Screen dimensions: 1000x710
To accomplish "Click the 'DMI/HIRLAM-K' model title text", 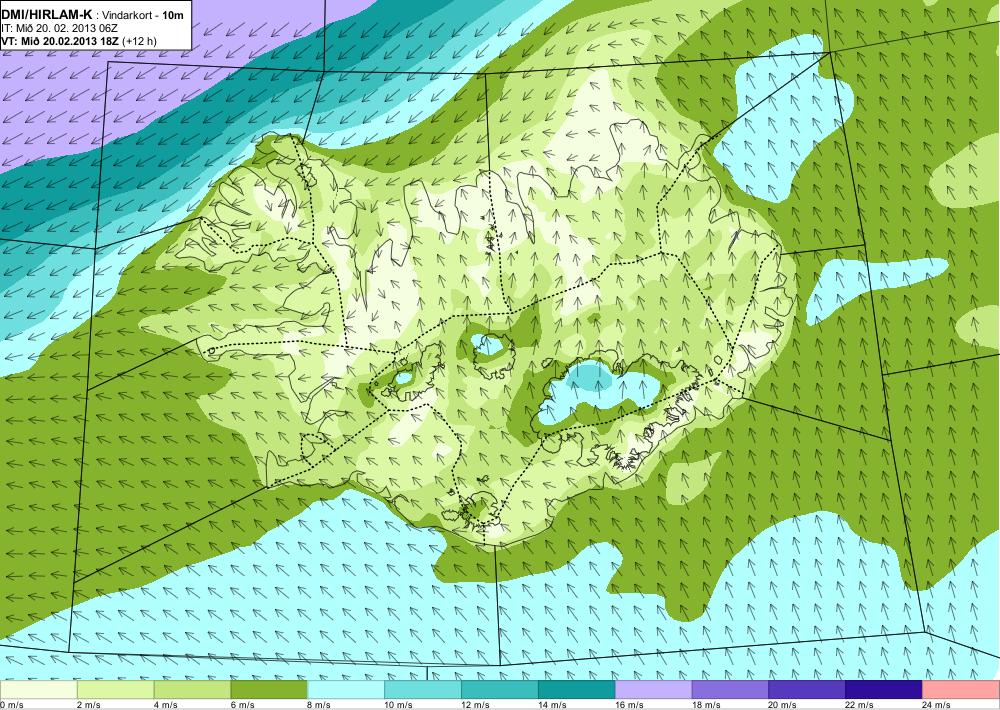I will tap(47, 15).
